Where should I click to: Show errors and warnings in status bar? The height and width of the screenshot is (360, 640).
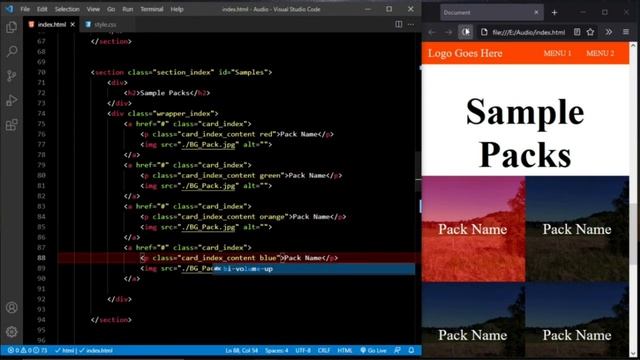pyautogui.click(x=27, y=350)
